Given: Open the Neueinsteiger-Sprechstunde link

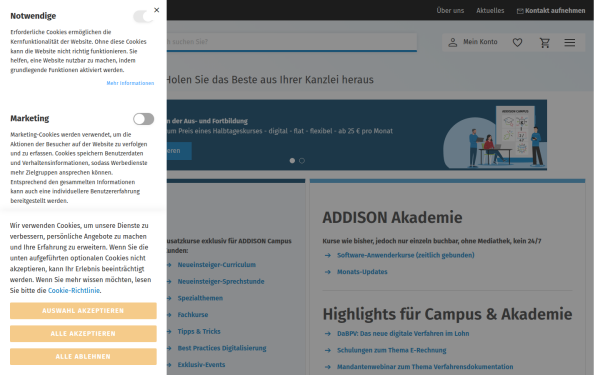Looking at the screenshot, I should coord(221,282).
